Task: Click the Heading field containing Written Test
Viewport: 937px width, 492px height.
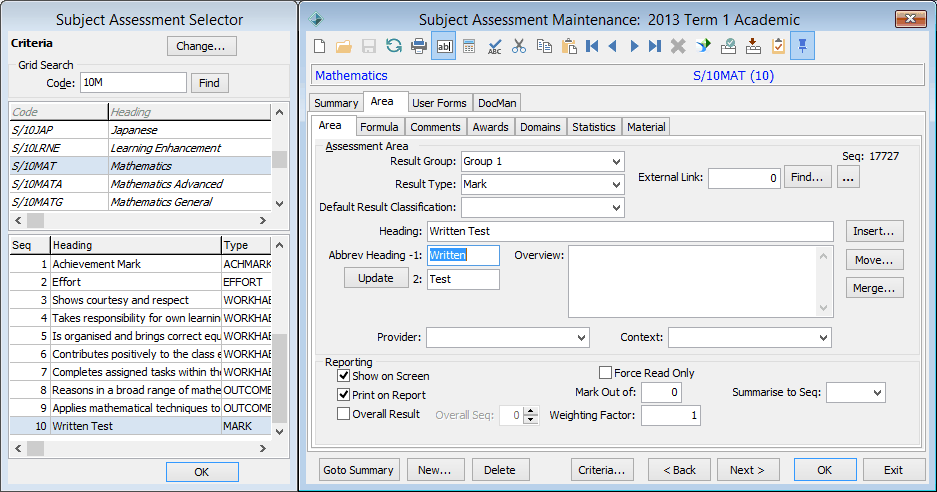Action: pos(630,231)
